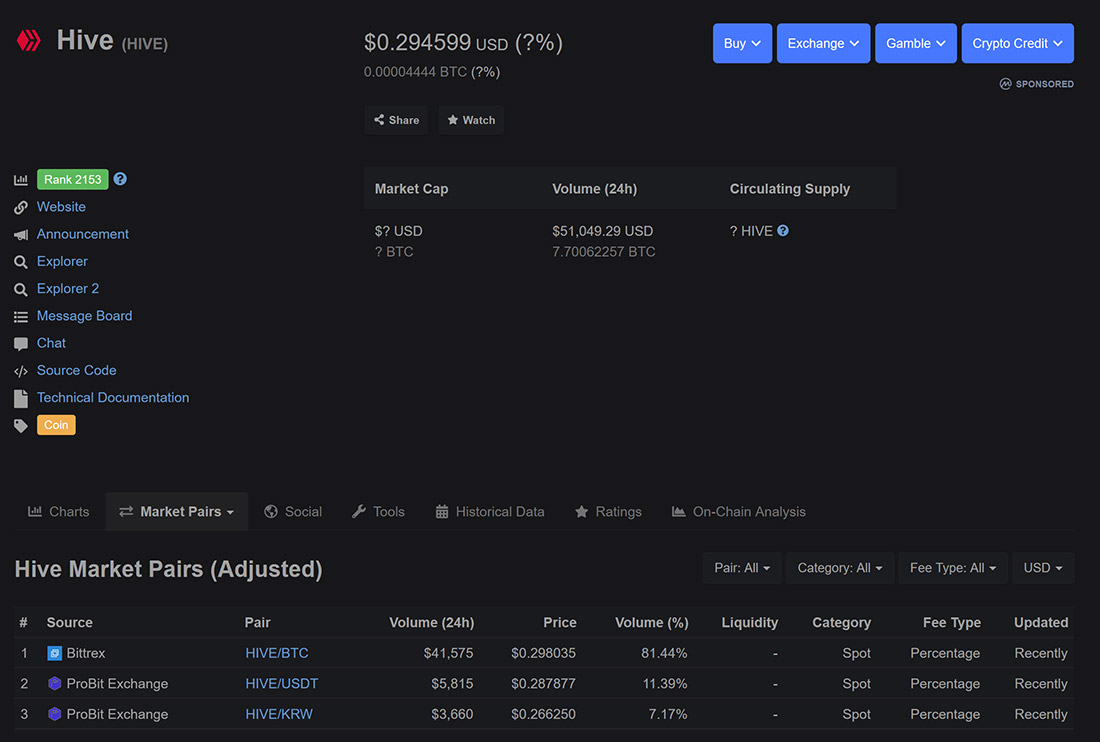View the Historical Data tab
The width and height of the screenshot is (1100, 742).
pos(490,512)
